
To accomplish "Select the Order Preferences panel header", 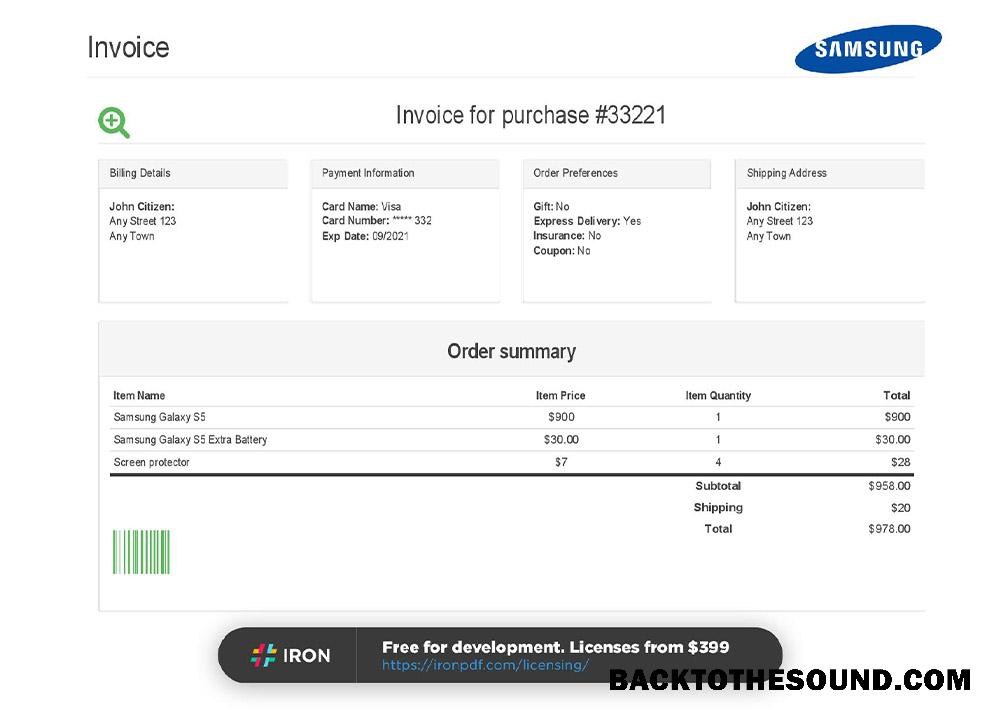I will 617,173.
